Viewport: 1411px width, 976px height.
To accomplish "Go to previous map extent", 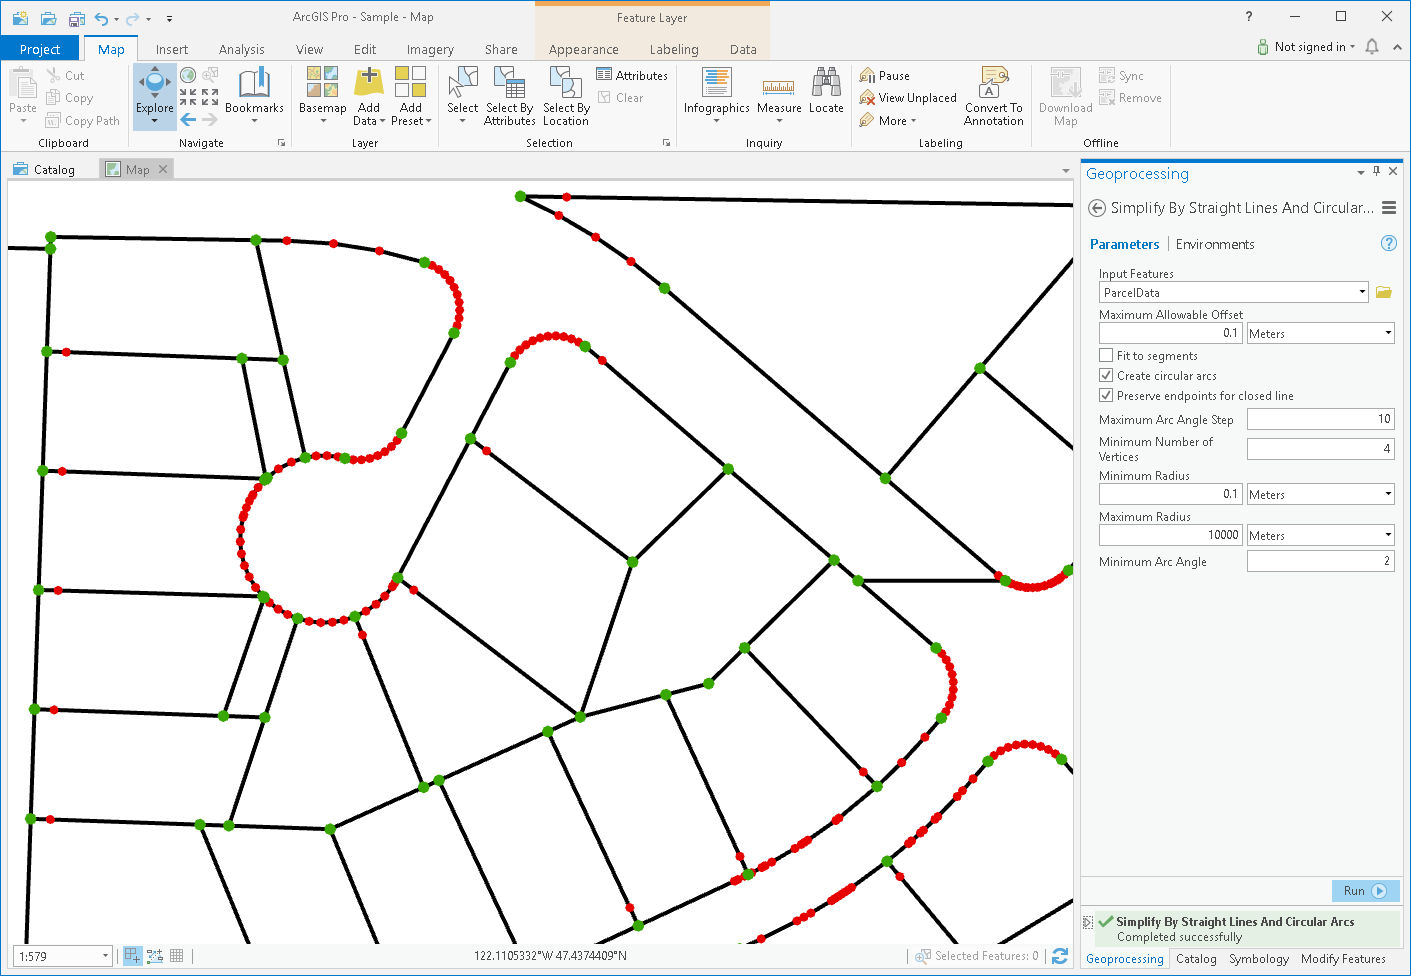I will [188, 120].
